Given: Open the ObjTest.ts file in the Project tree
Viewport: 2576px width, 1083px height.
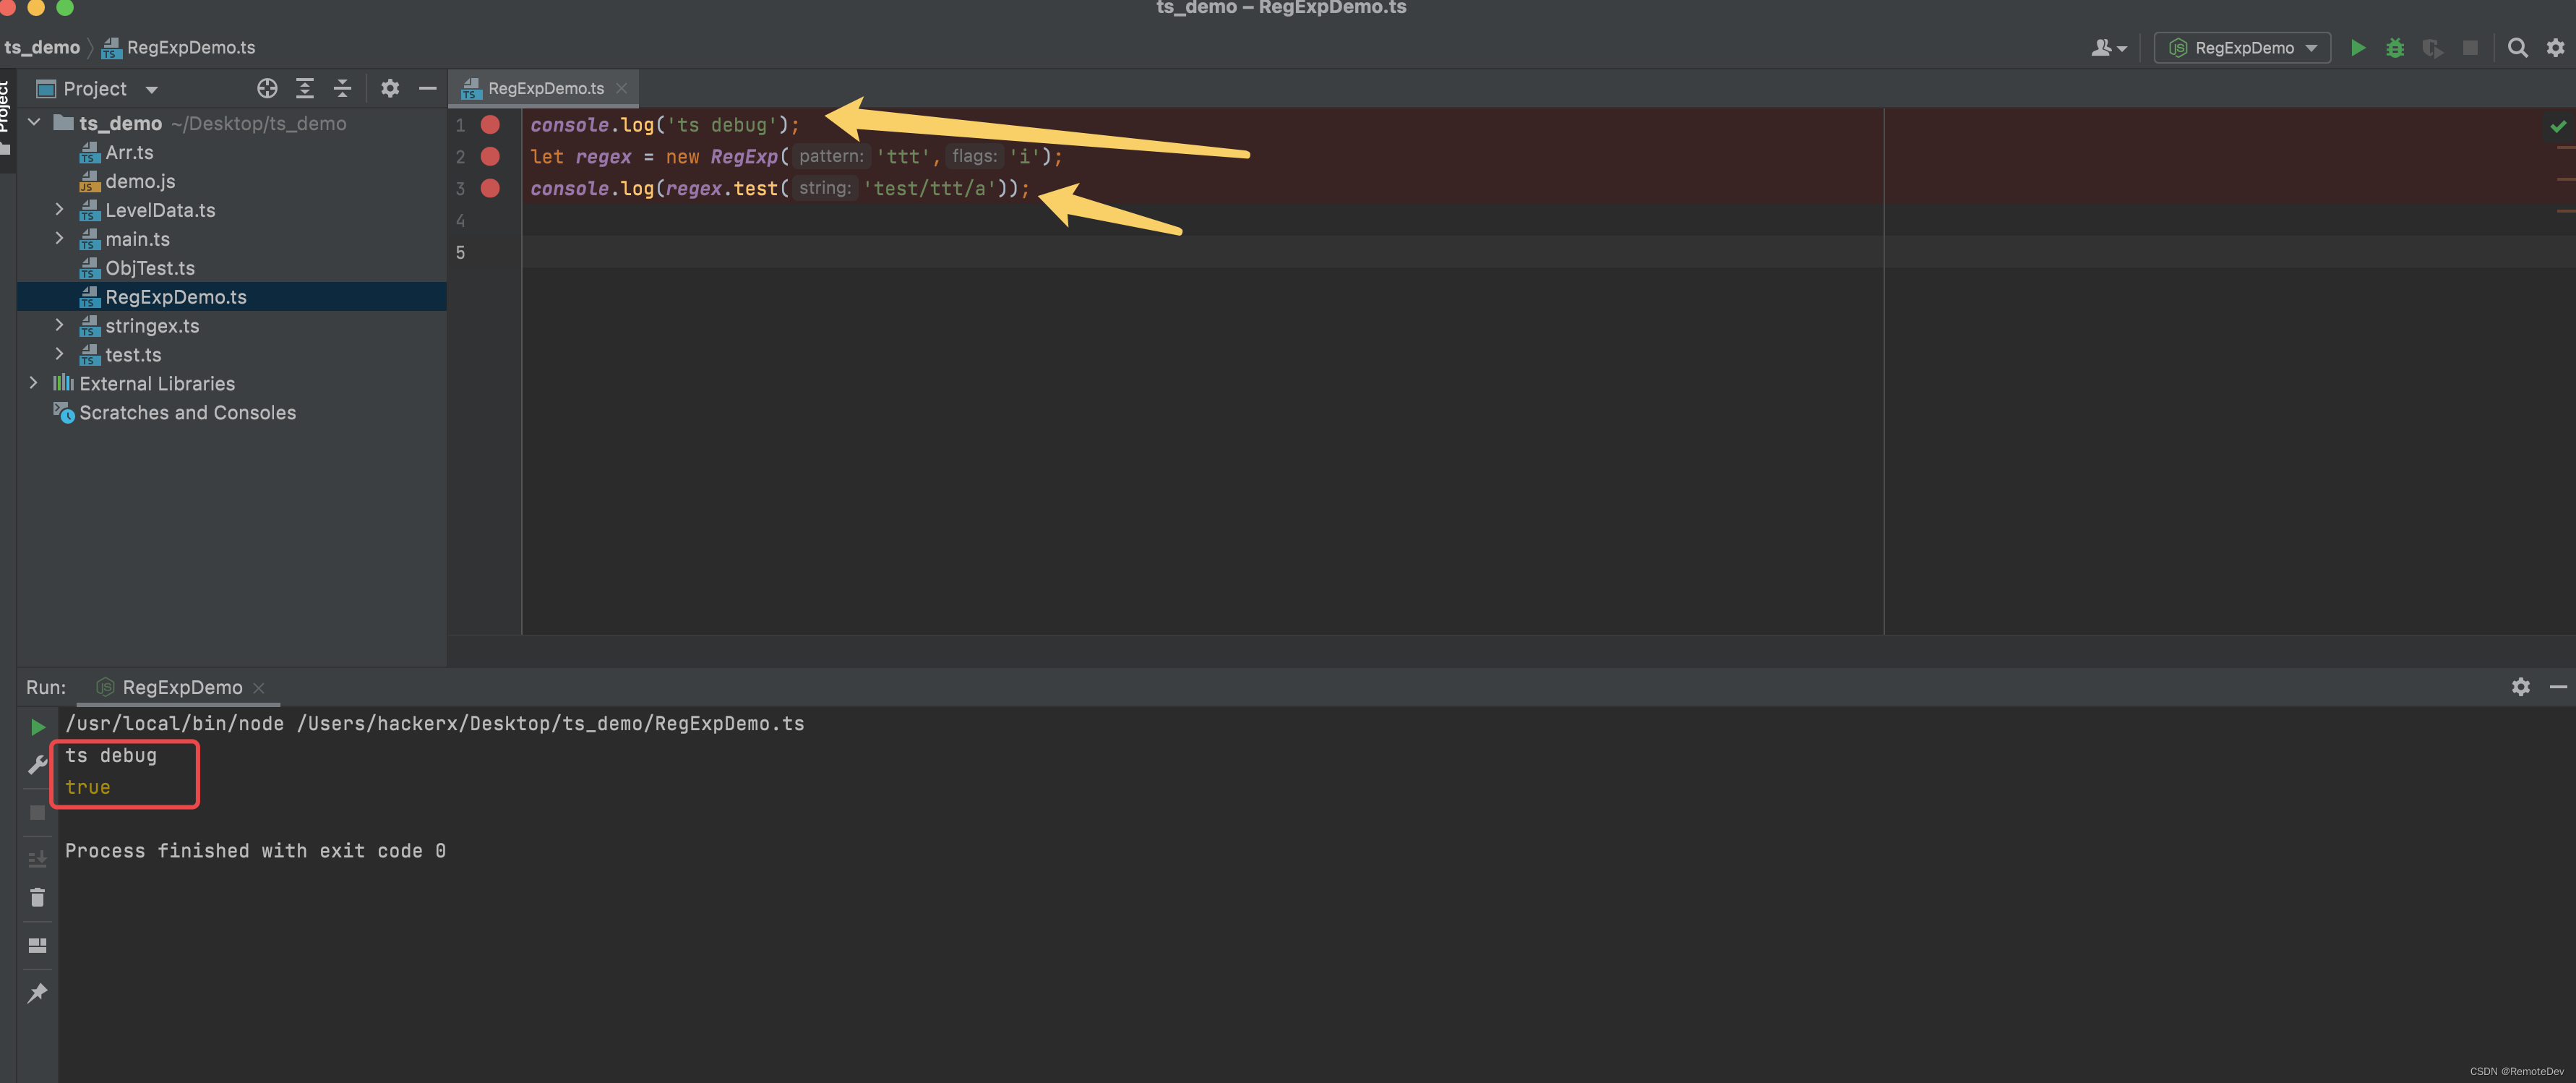Looking at the screenshot, I should coord(150,268).
